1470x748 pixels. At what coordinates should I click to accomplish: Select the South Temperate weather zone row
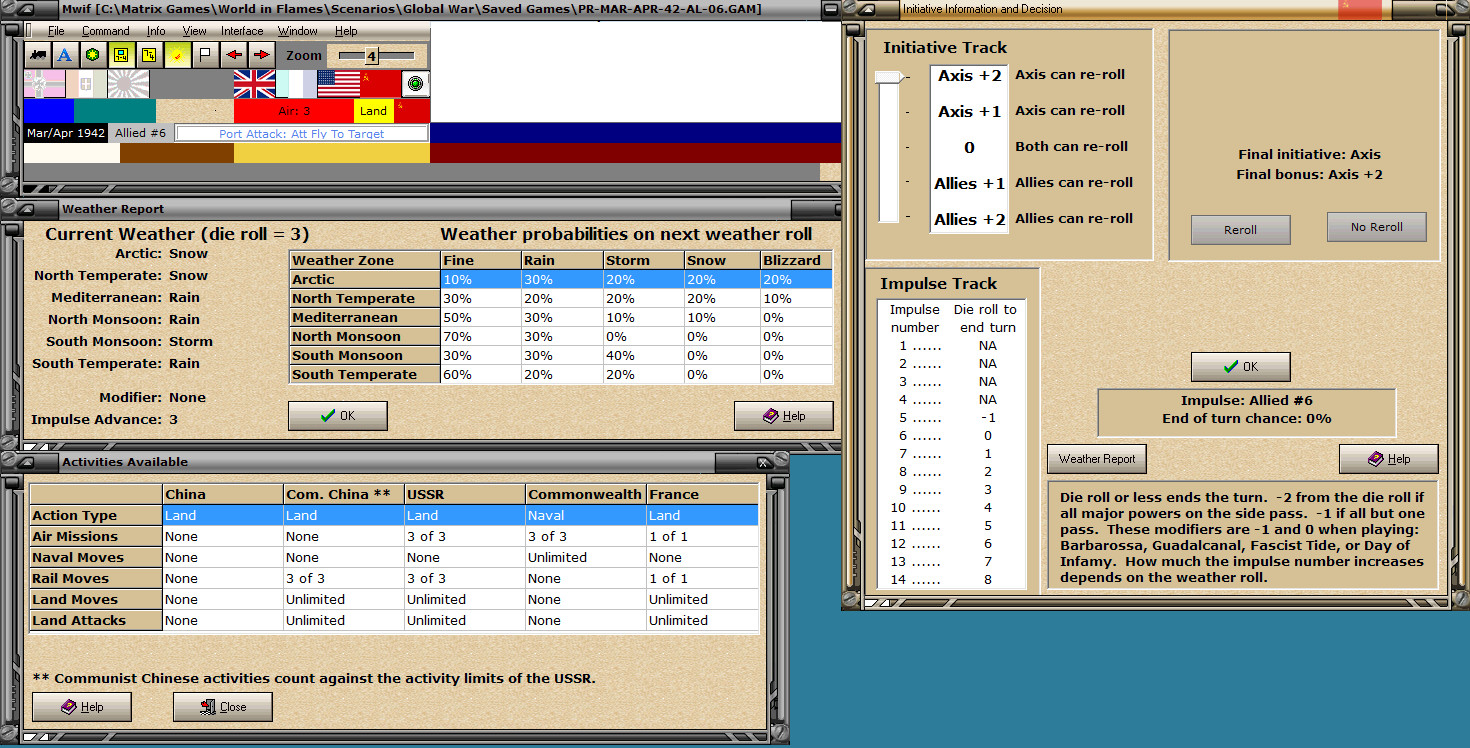point(561,374)
